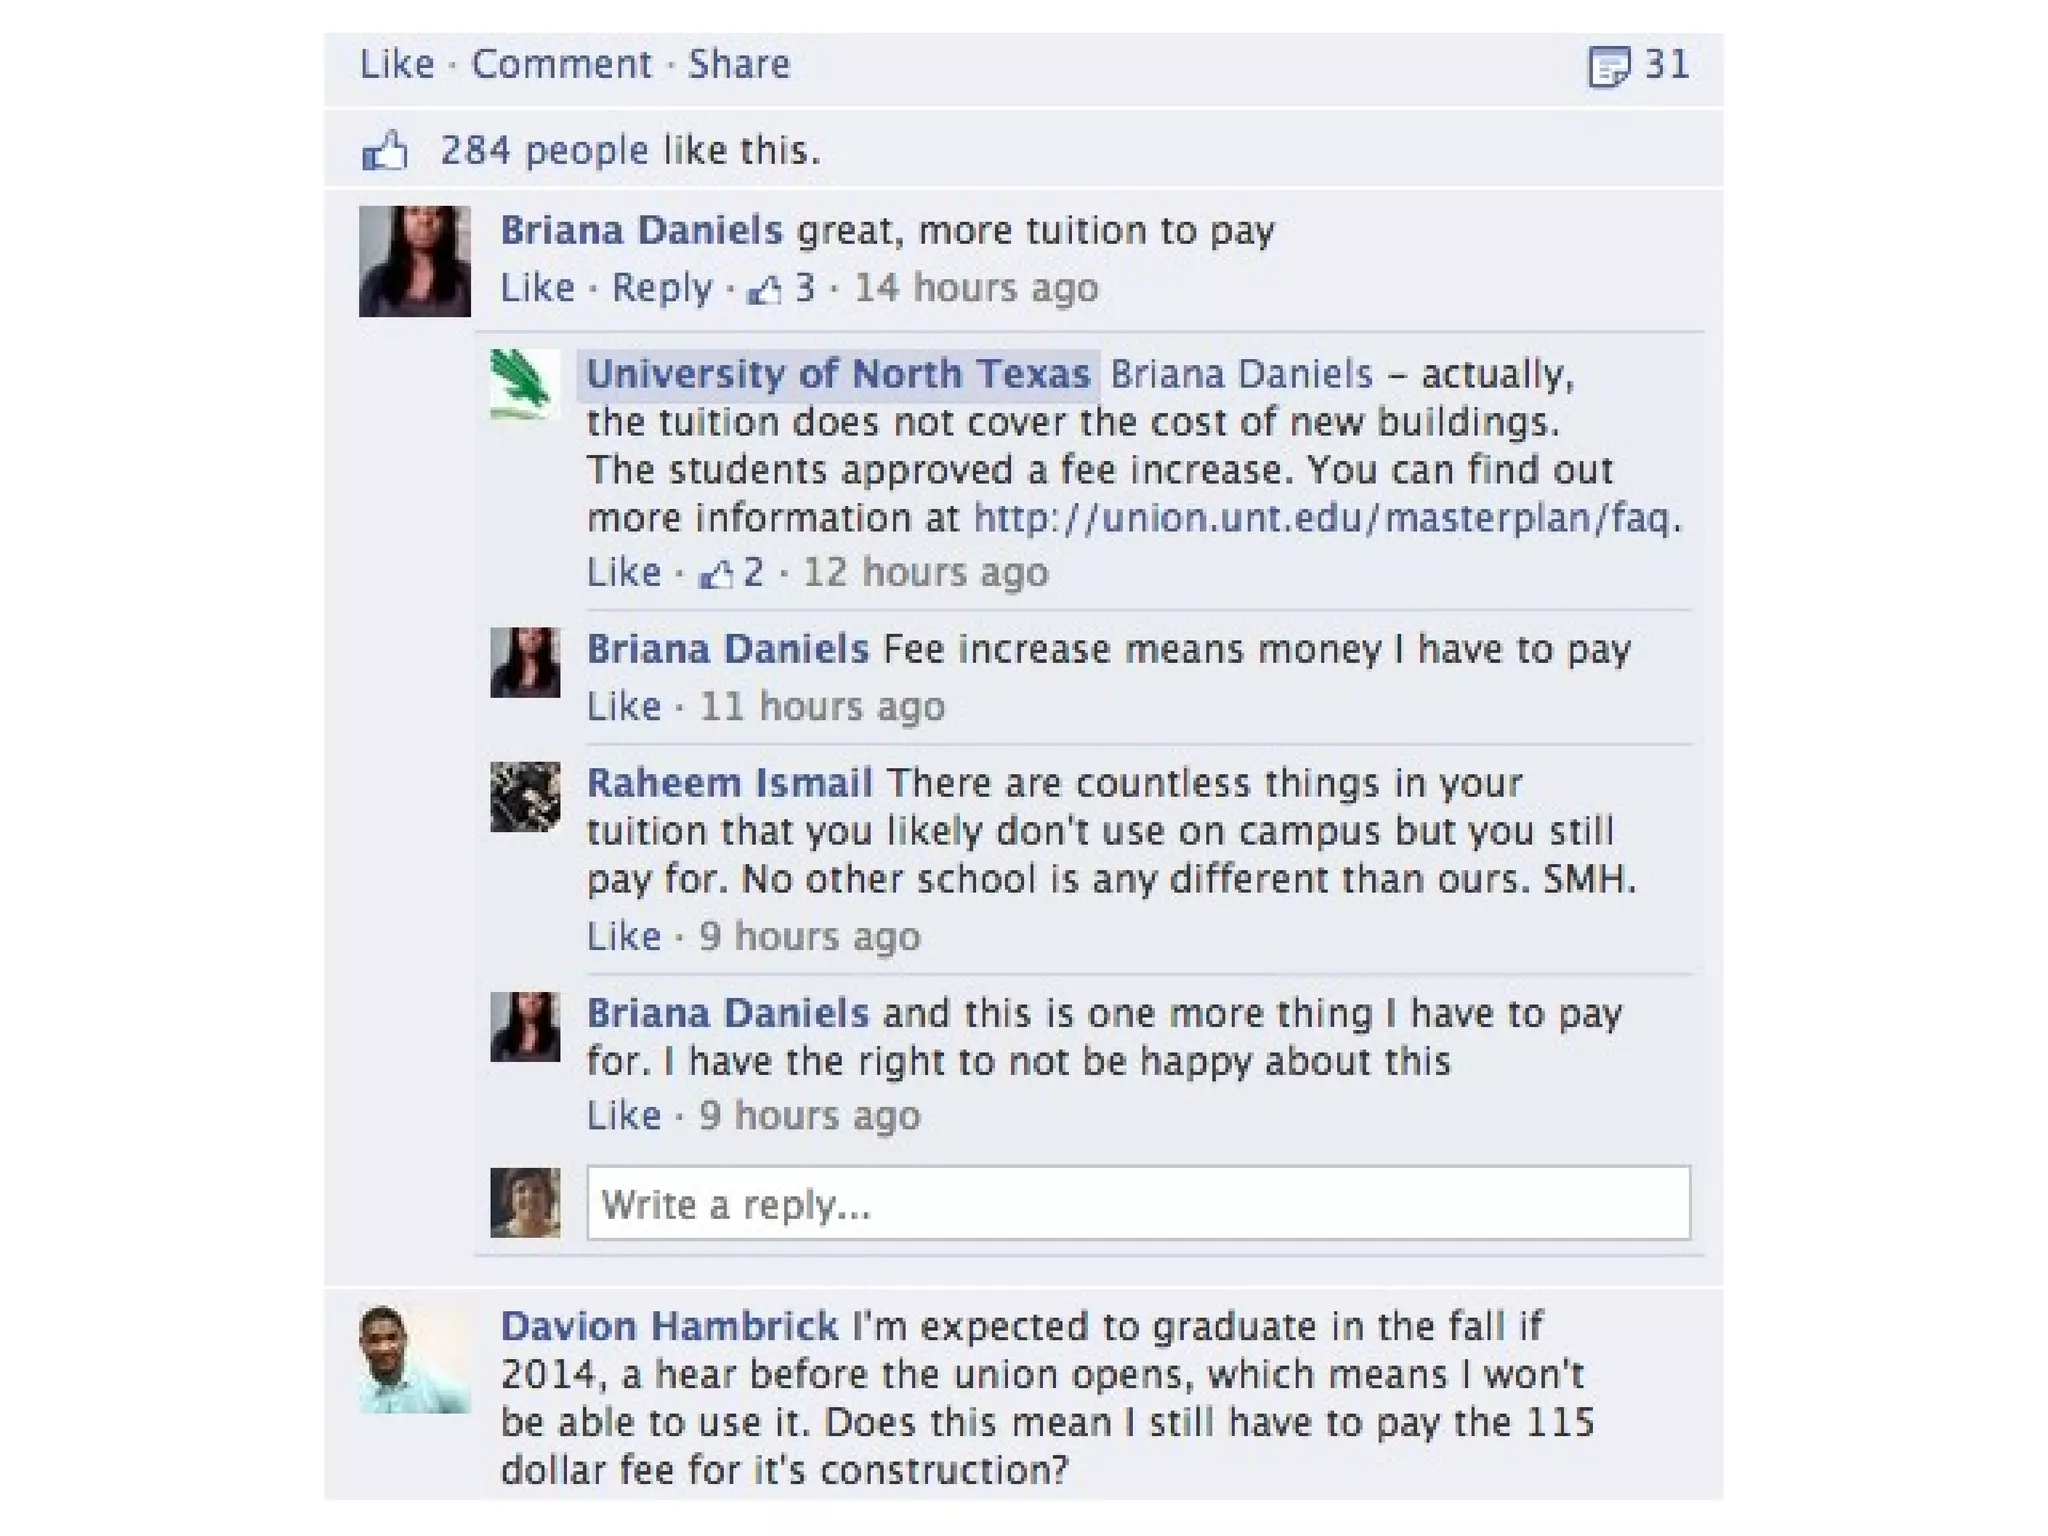Screen dimensions: 2048x1536
Task: Open the 3 likes thumb icon on Briana's comment
Action: coord(765,290)
